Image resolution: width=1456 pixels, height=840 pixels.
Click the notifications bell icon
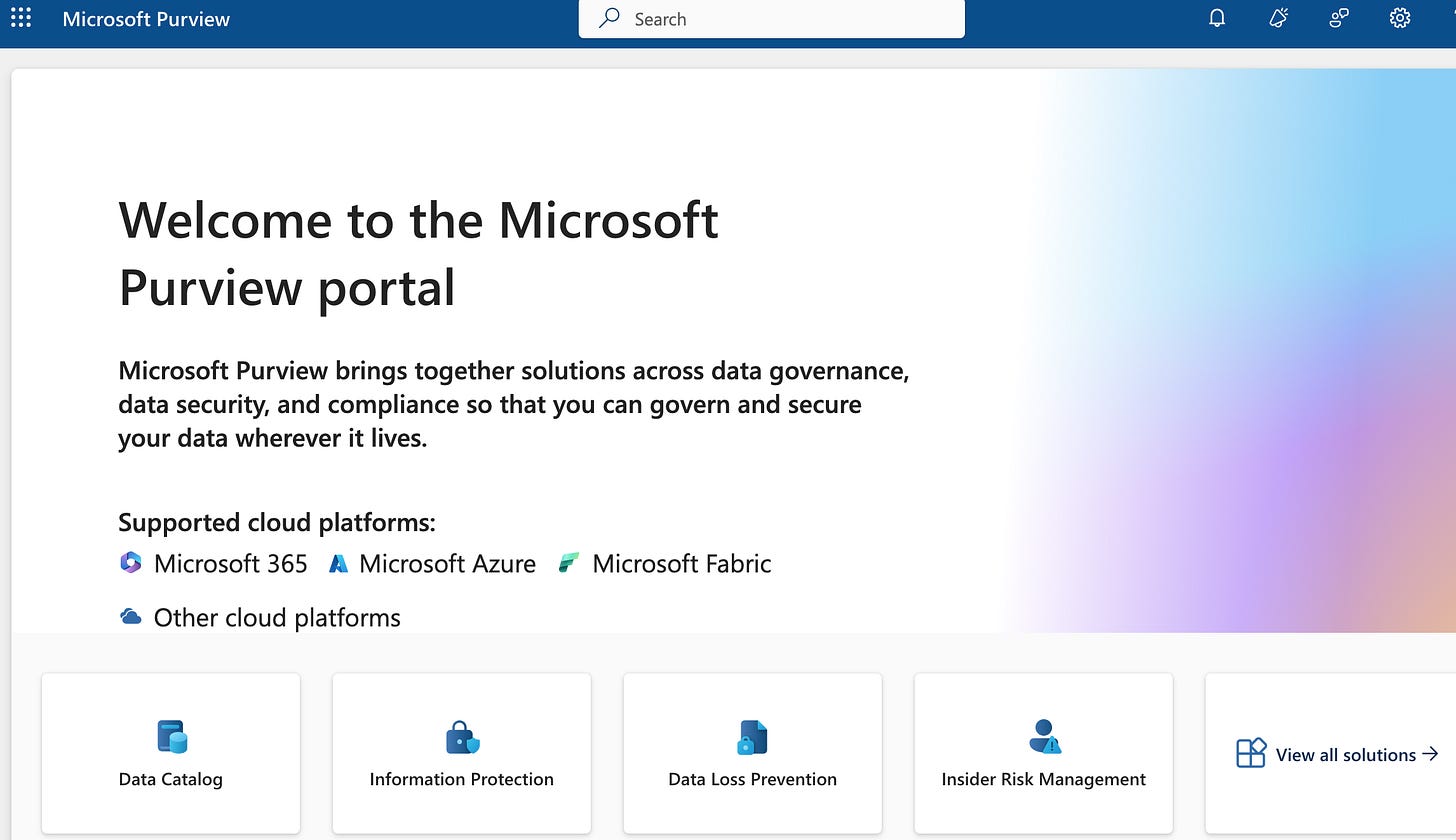1217,18
